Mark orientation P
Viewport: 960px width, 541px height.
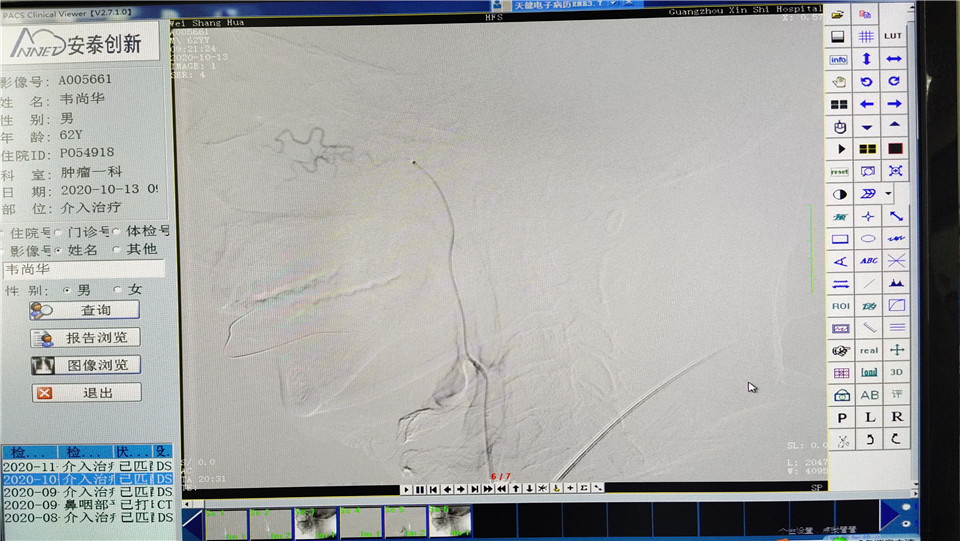[x=842, y=418]
